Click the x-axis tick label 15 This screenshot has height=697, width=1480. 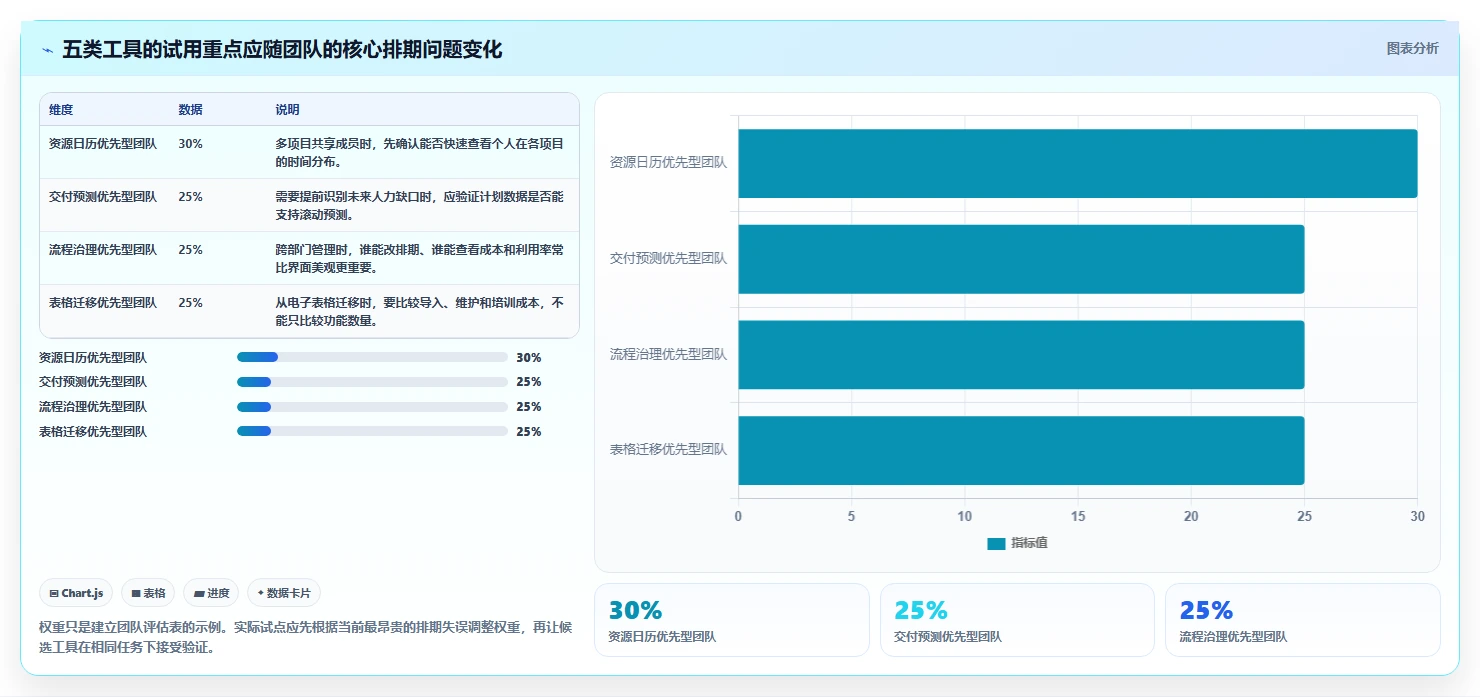(1077, 517)
